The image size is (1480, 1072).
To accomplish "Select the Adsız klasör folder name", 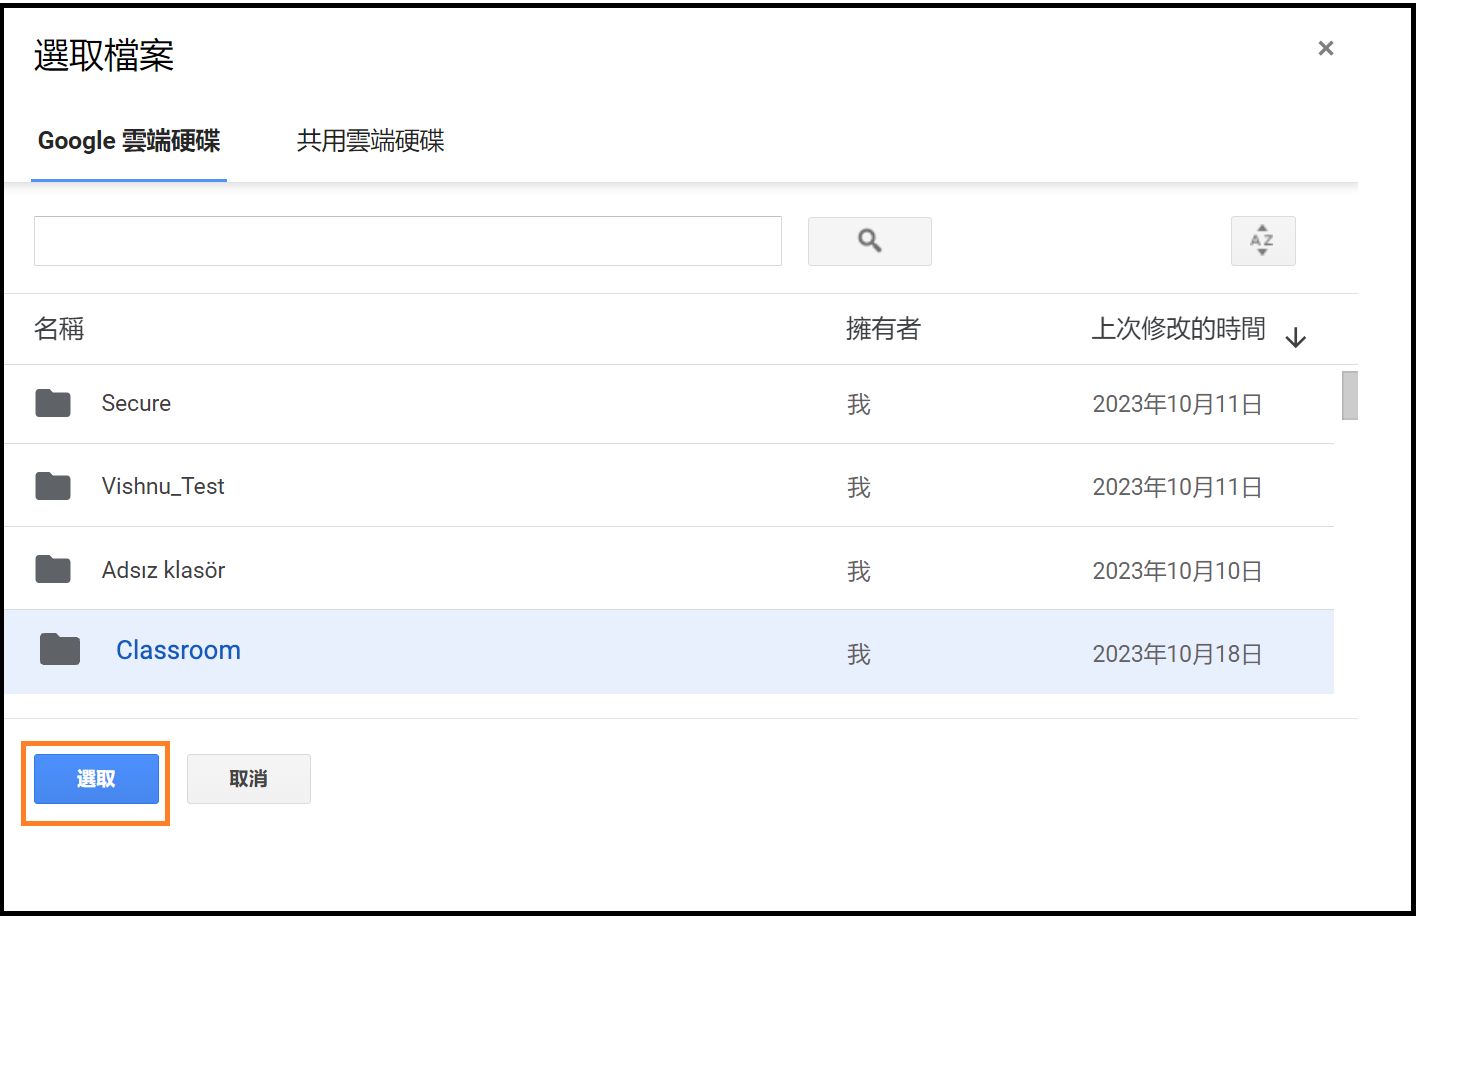I will pos(163,570).
